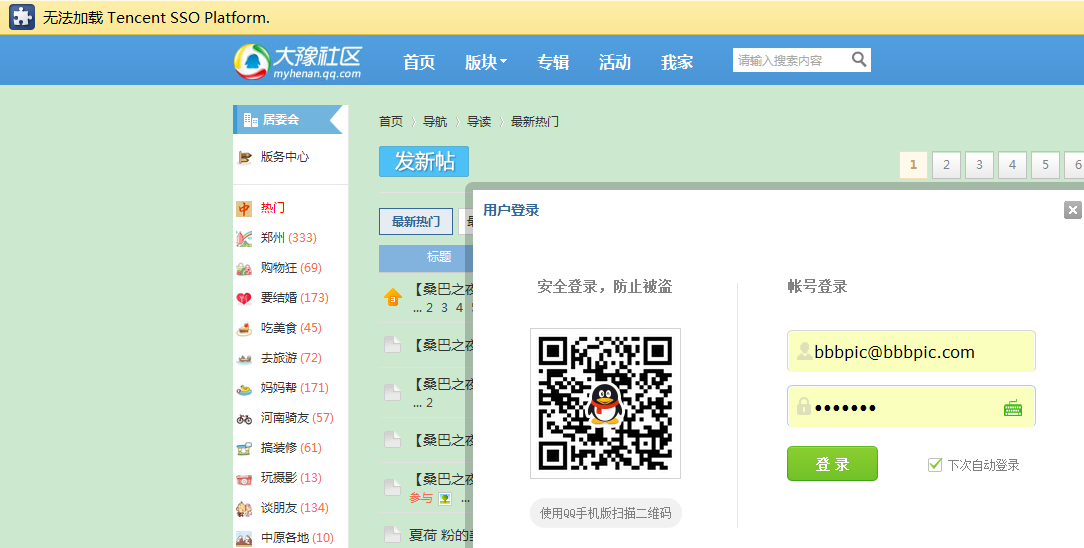
Task: Open the 服务中心 sidebar link
Action: (x=285, y=157)
